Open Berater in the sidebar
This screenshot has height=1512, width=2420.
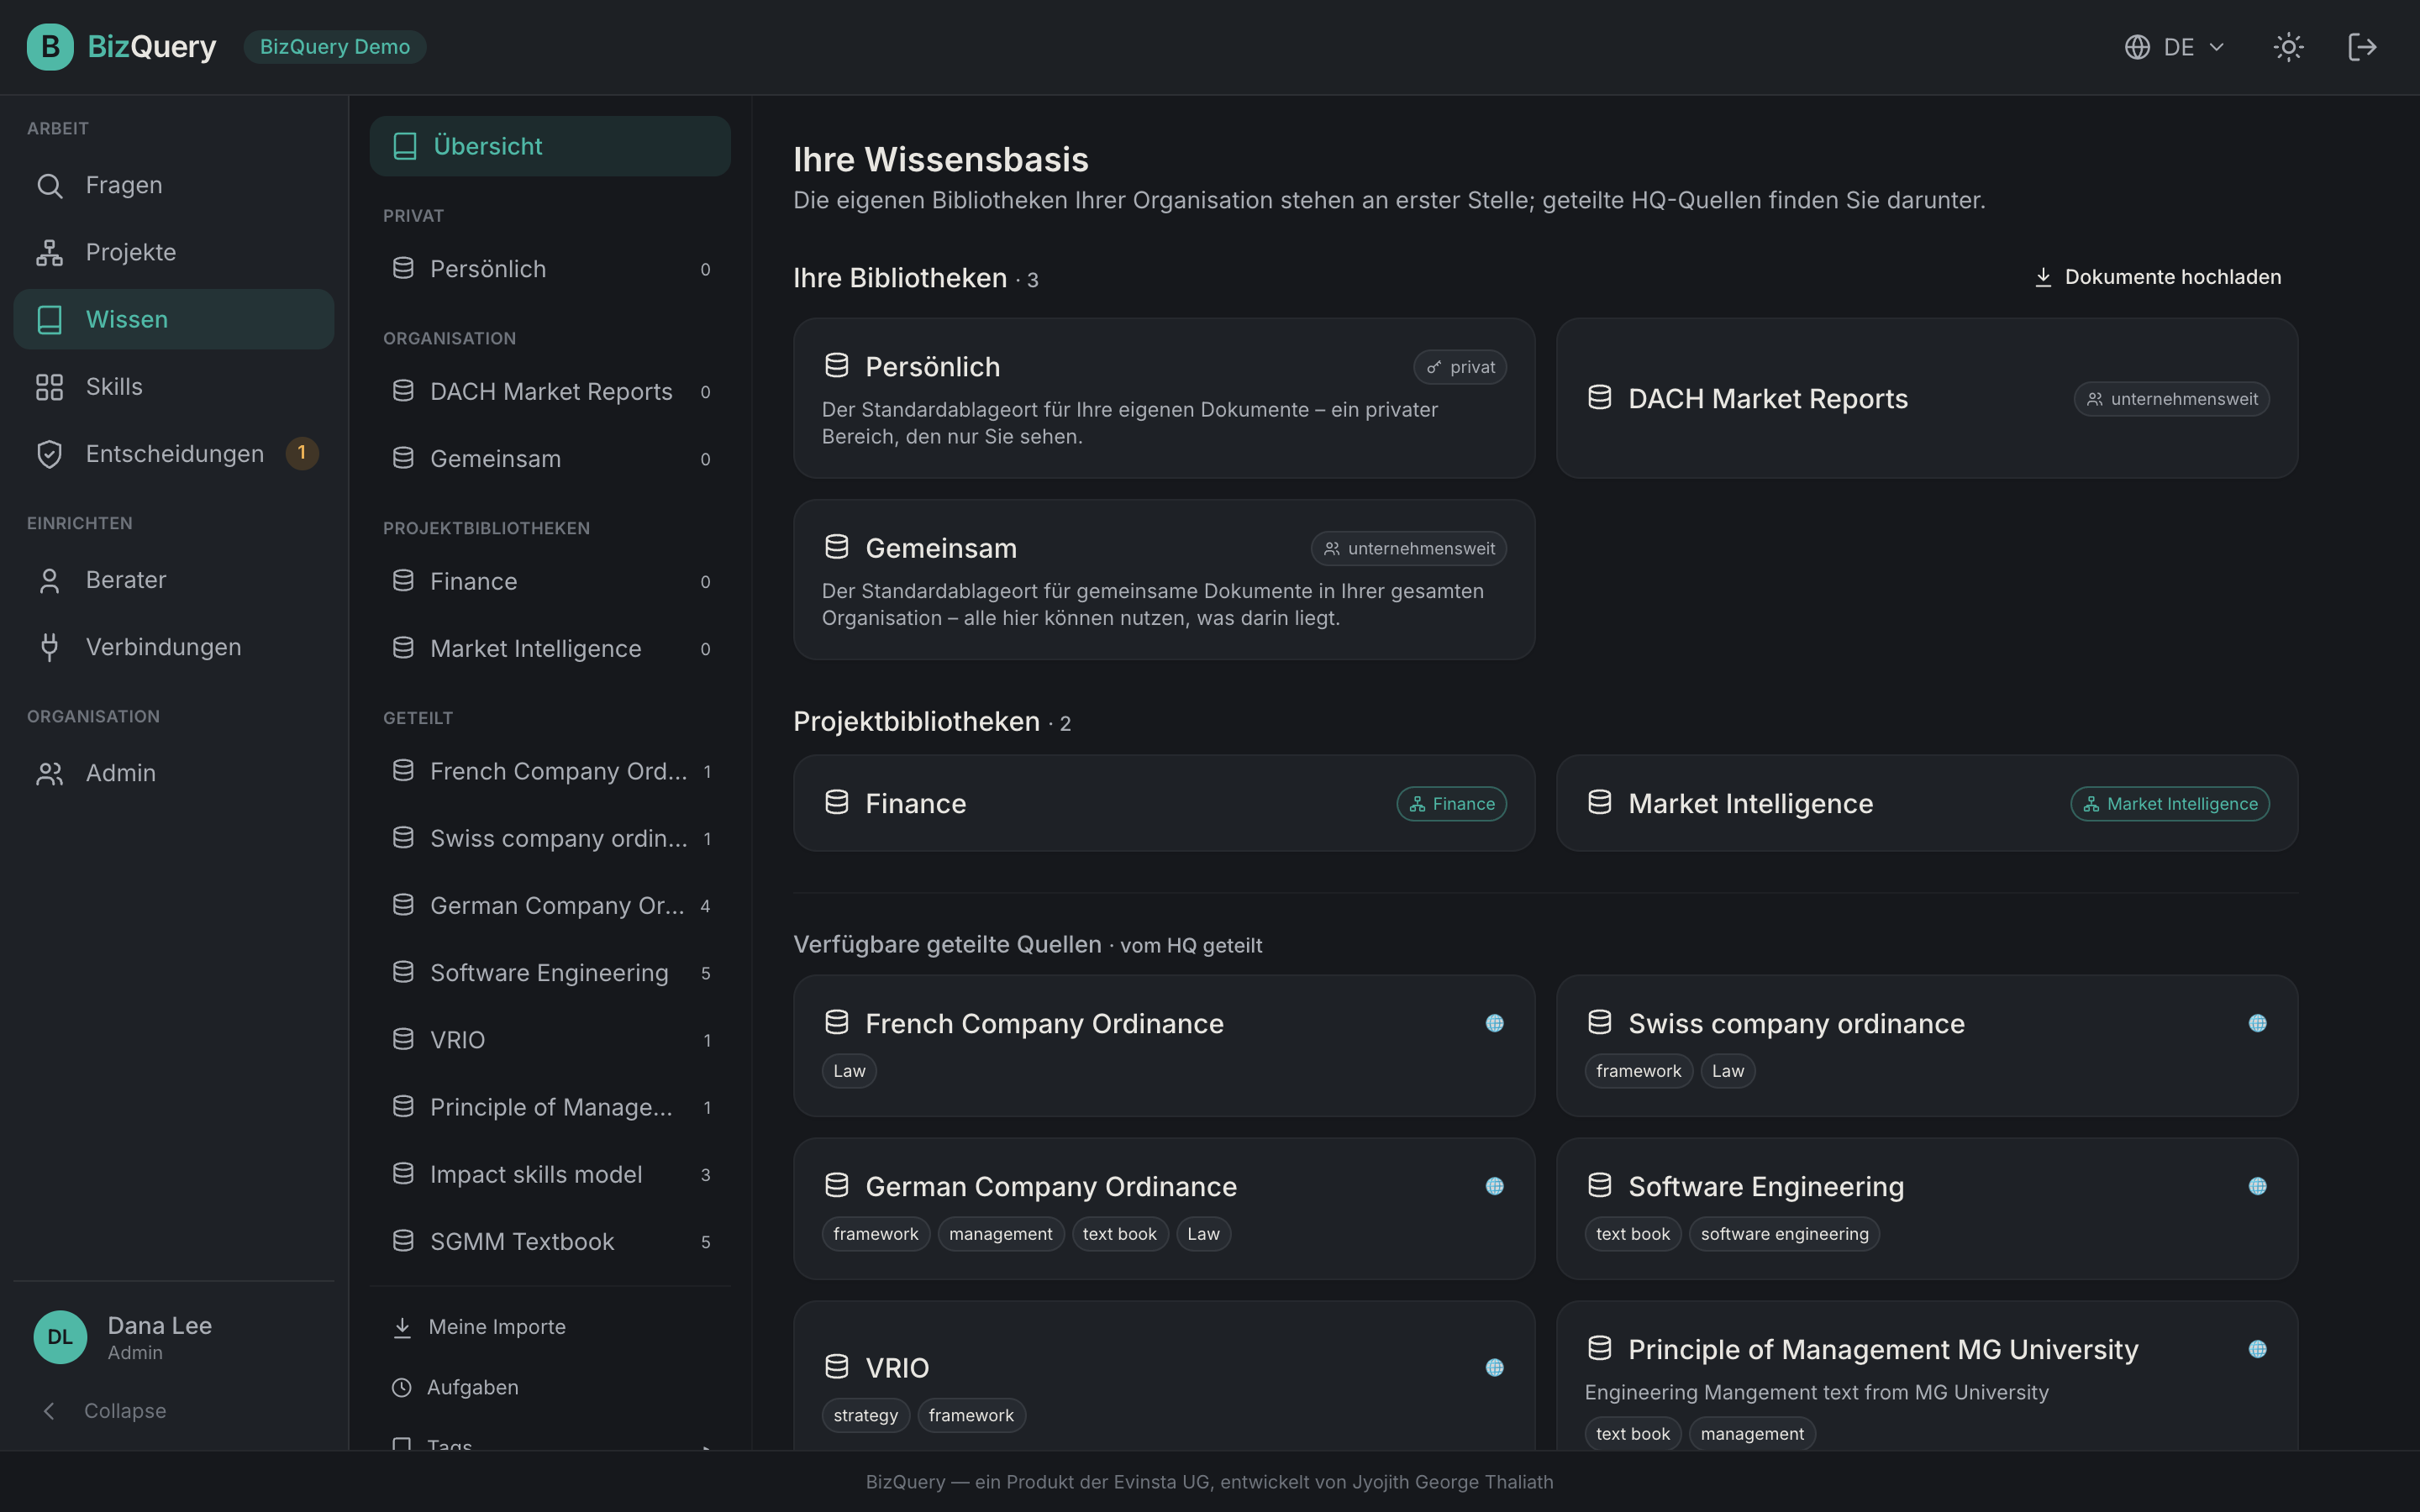pos(174,580)
